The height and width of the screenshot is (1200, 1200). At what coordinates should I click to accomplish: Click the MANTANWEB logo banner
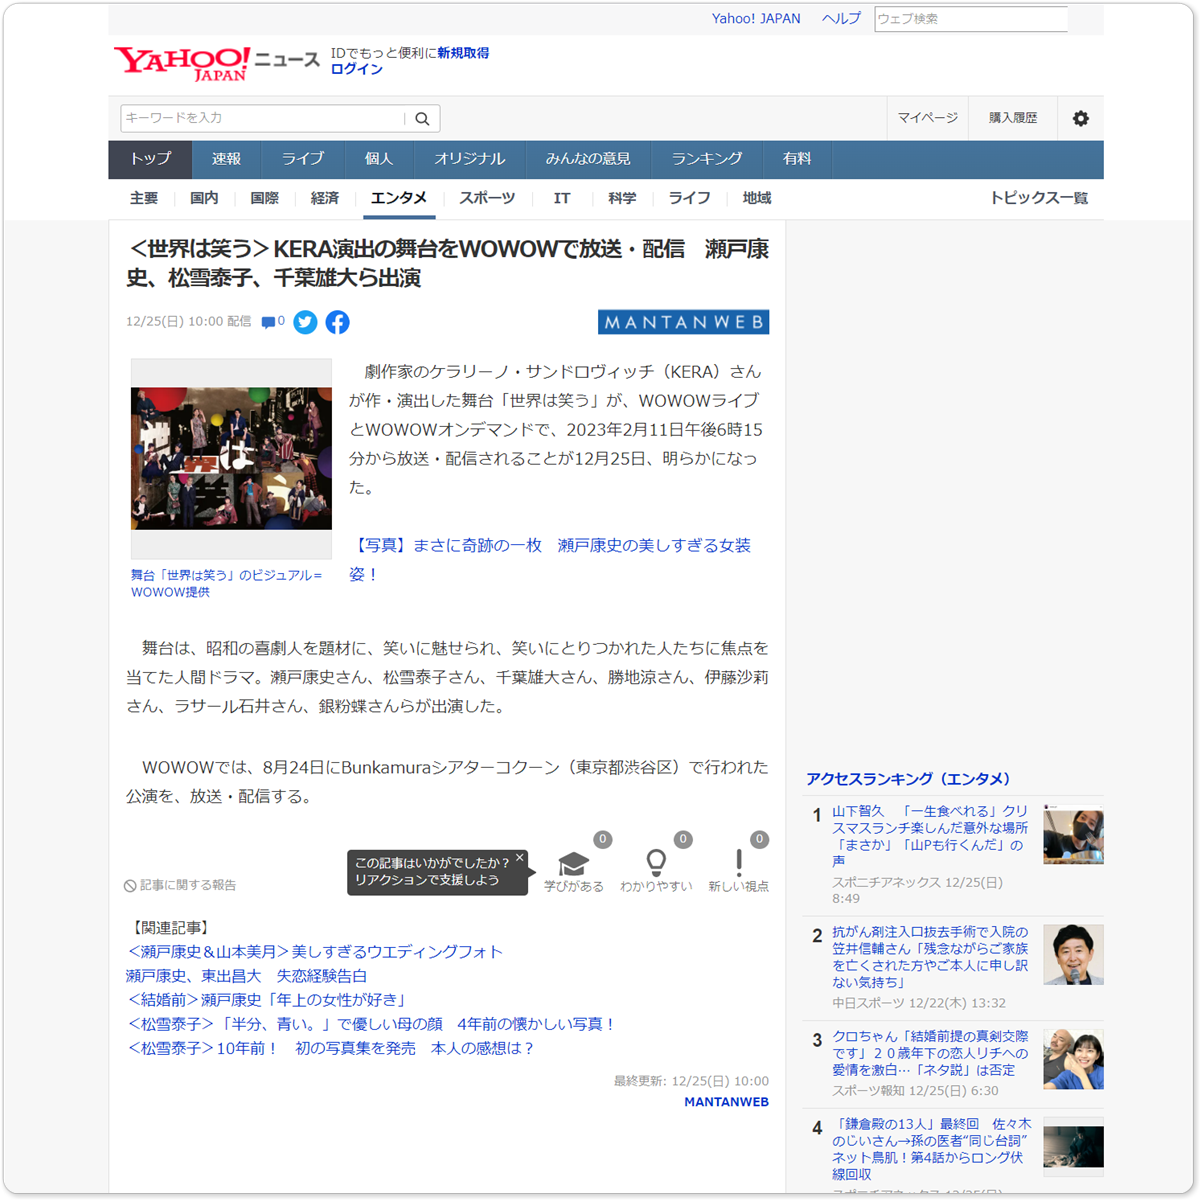[x=683, y=322]
